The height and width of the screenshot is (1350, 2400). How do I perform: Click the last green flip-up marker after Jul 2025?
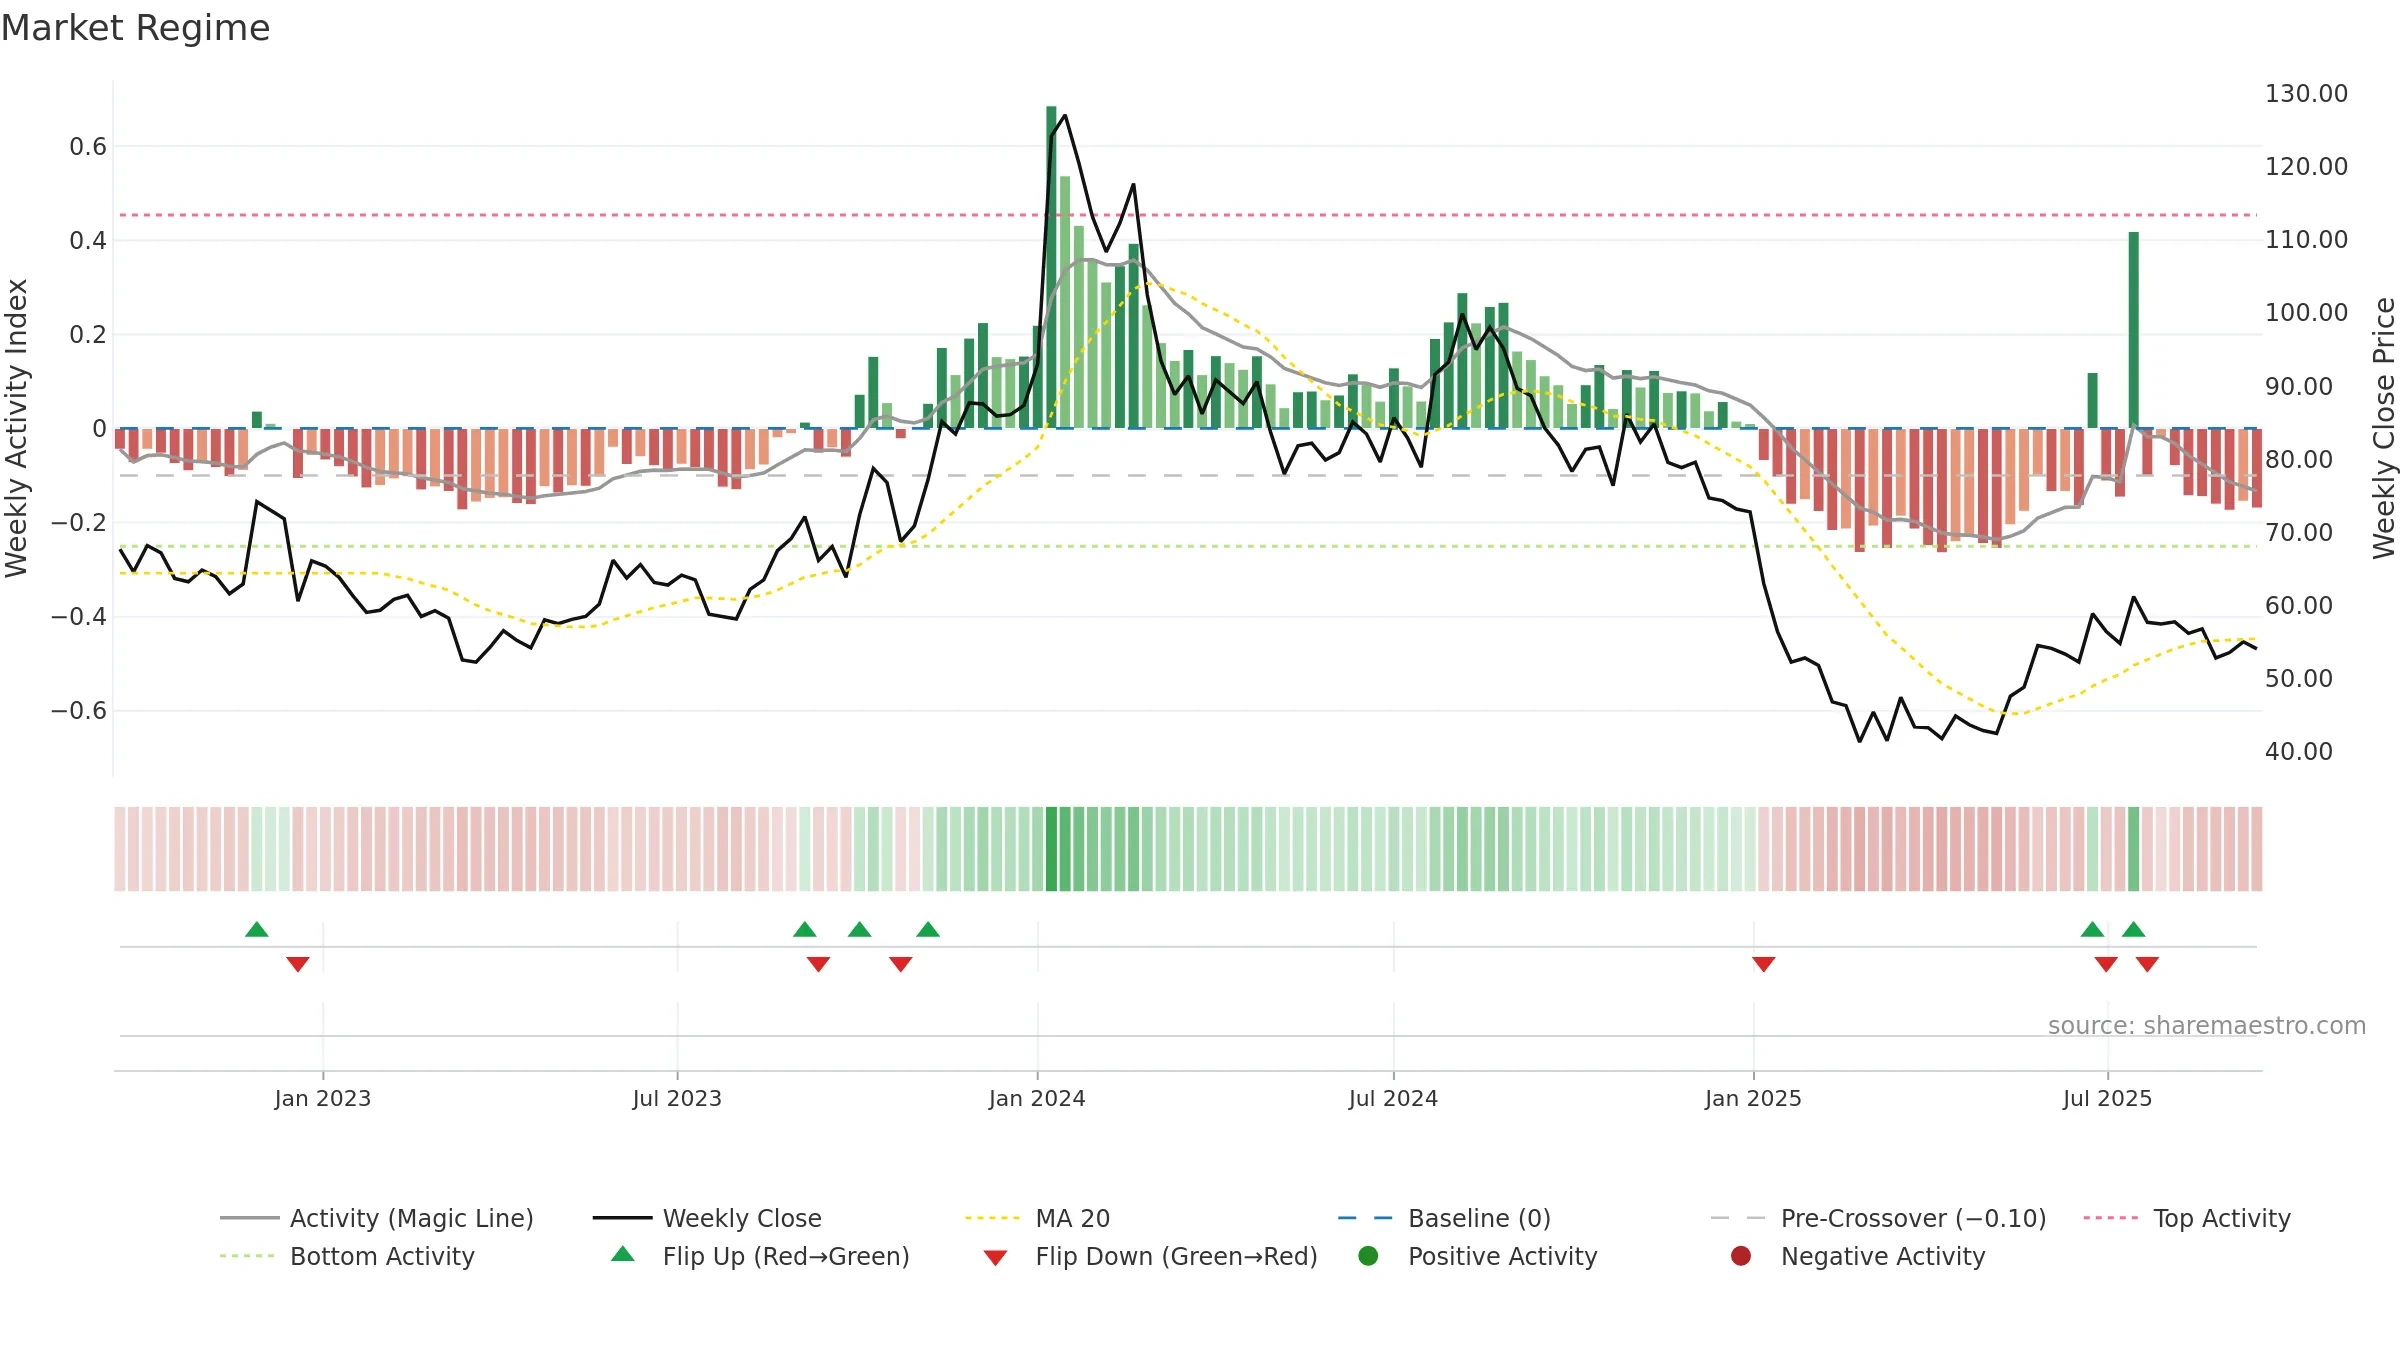pyautogui.click(x=2134, y=929)
